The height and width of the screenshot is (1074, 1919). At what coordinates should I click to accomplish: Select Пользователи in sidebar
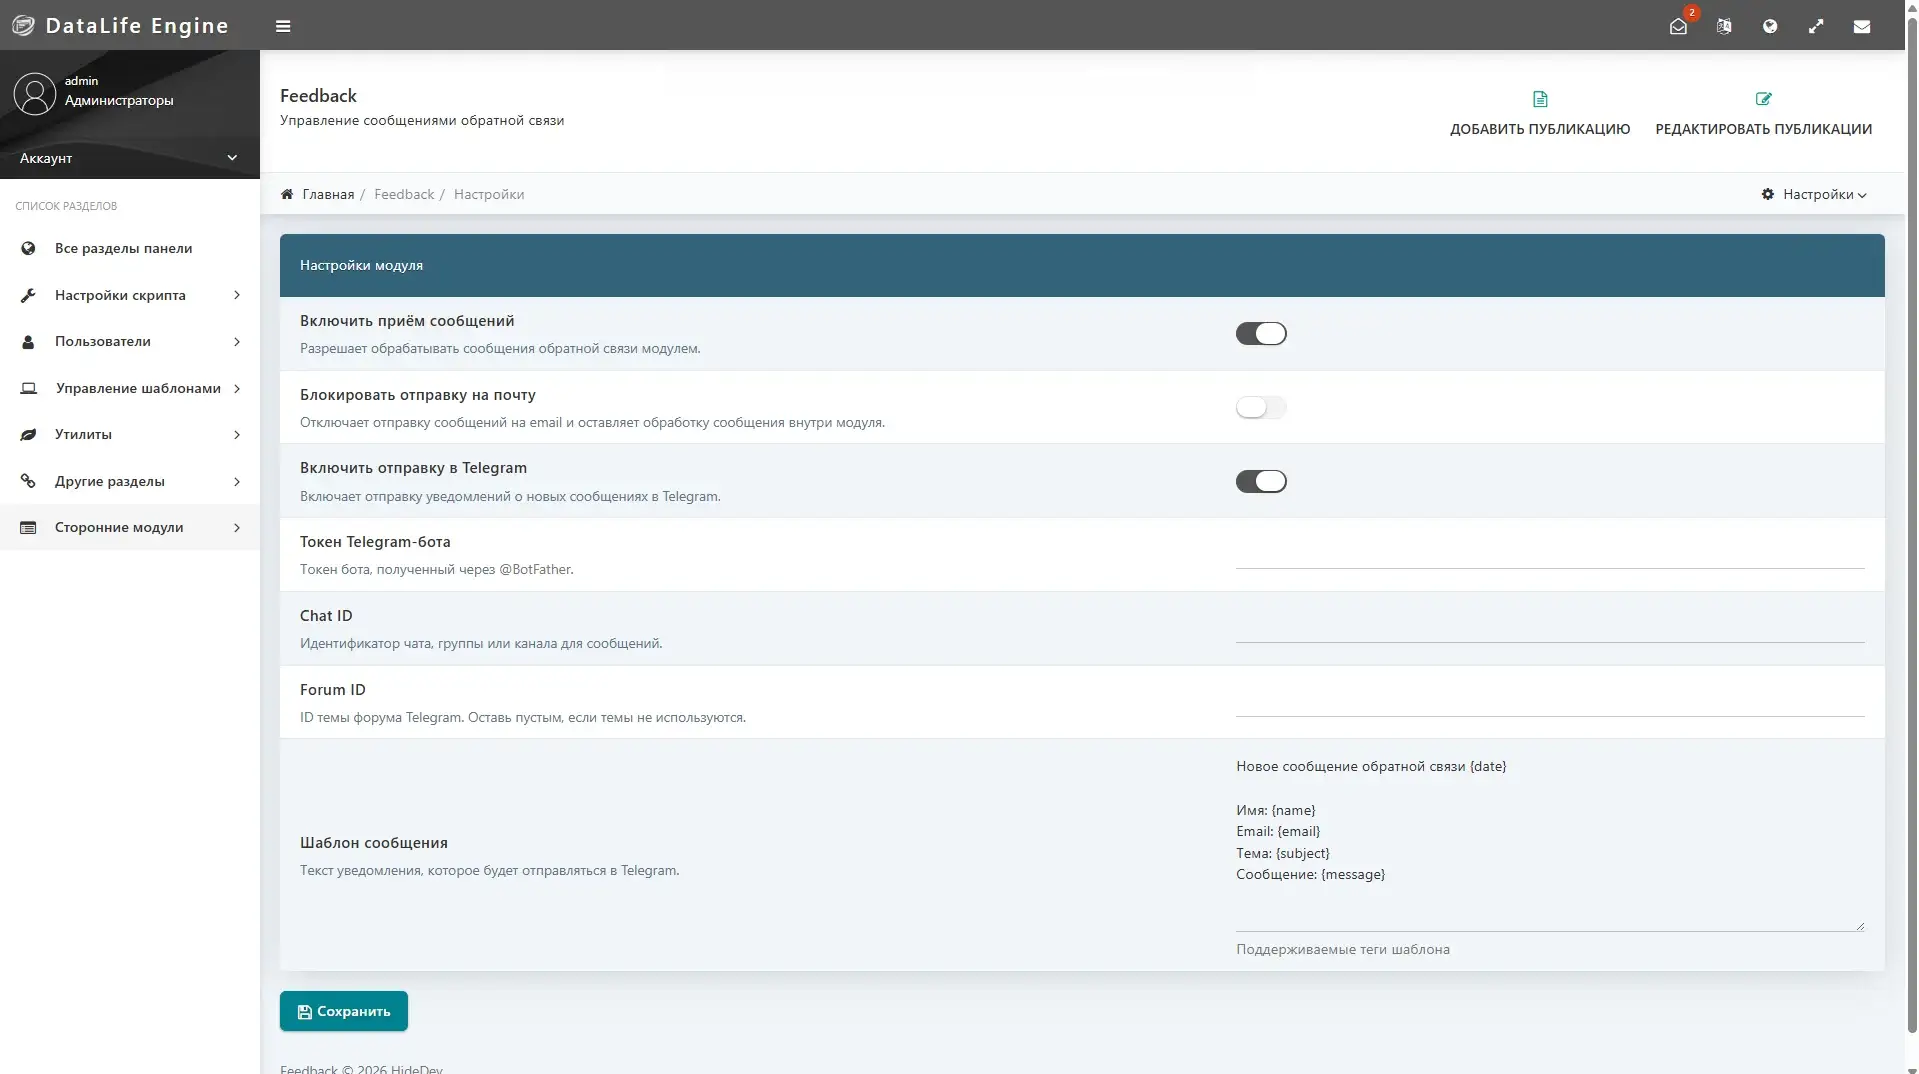130,342
